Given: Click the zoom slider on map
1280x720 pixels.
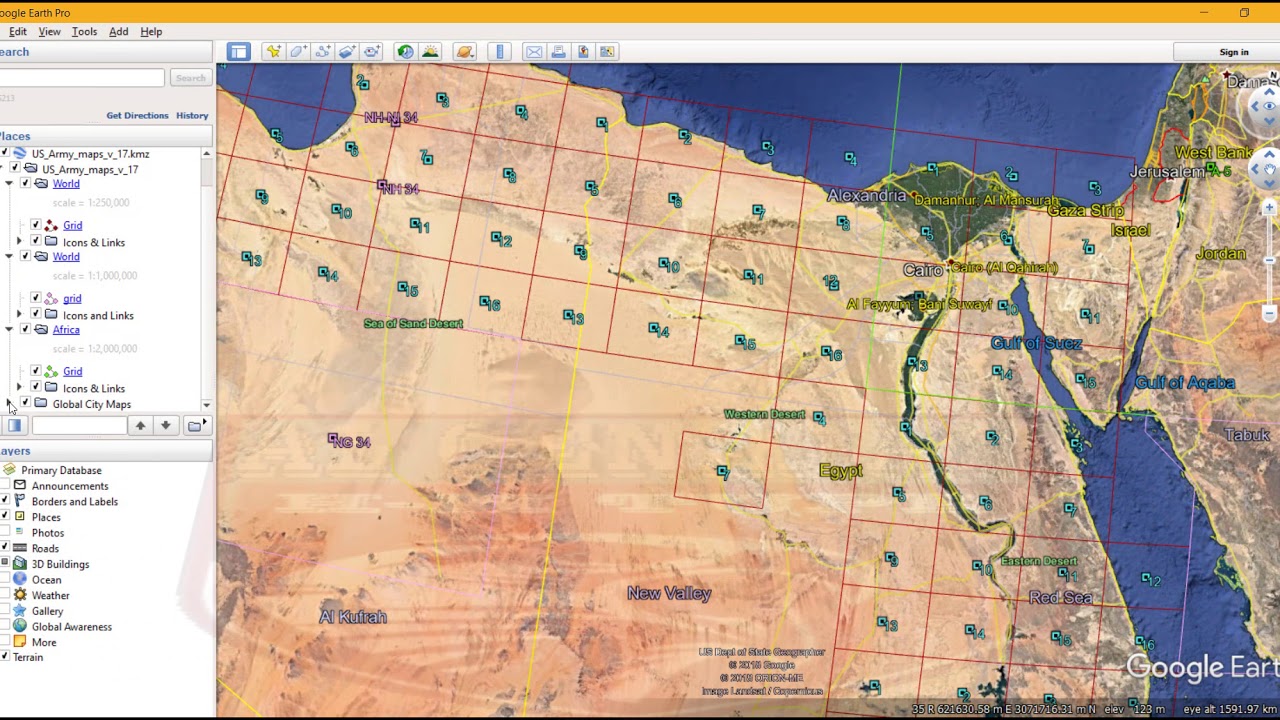Looking at the screenshot, I should [1269, 260].
